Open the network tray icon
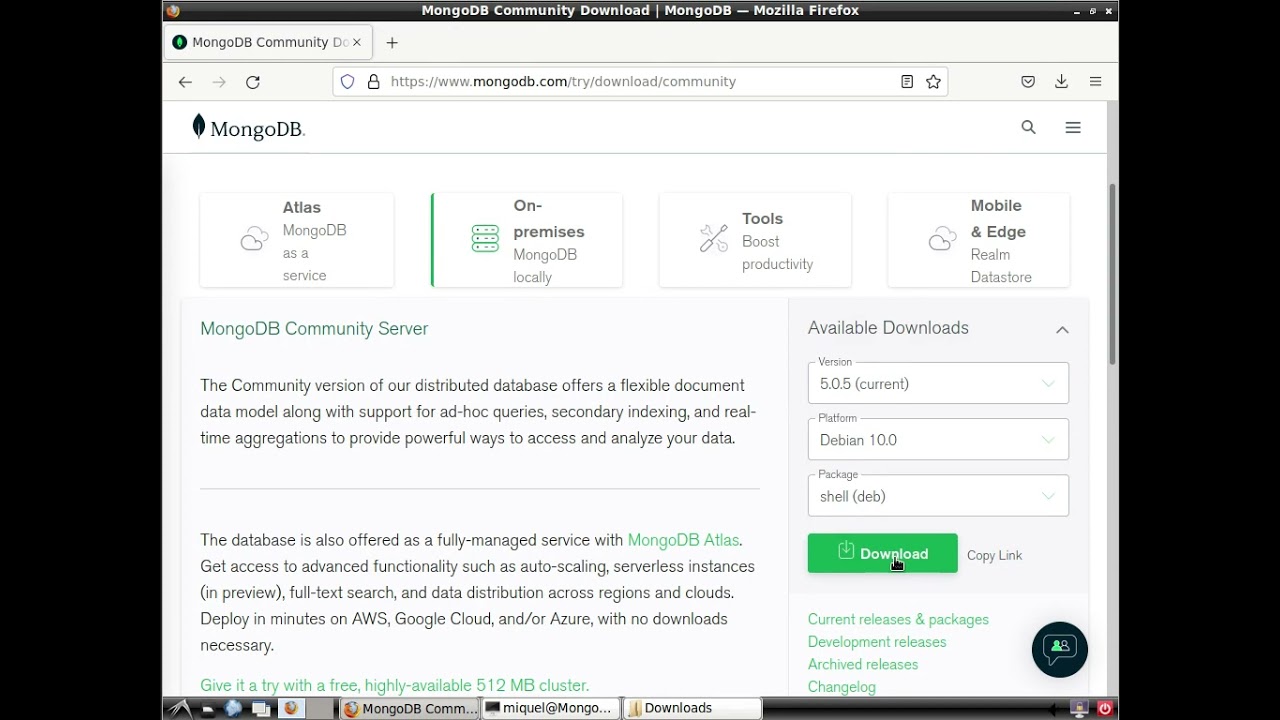This screenshot has height=720, width=1280. pyautogui.click(x=1079, y=708)
